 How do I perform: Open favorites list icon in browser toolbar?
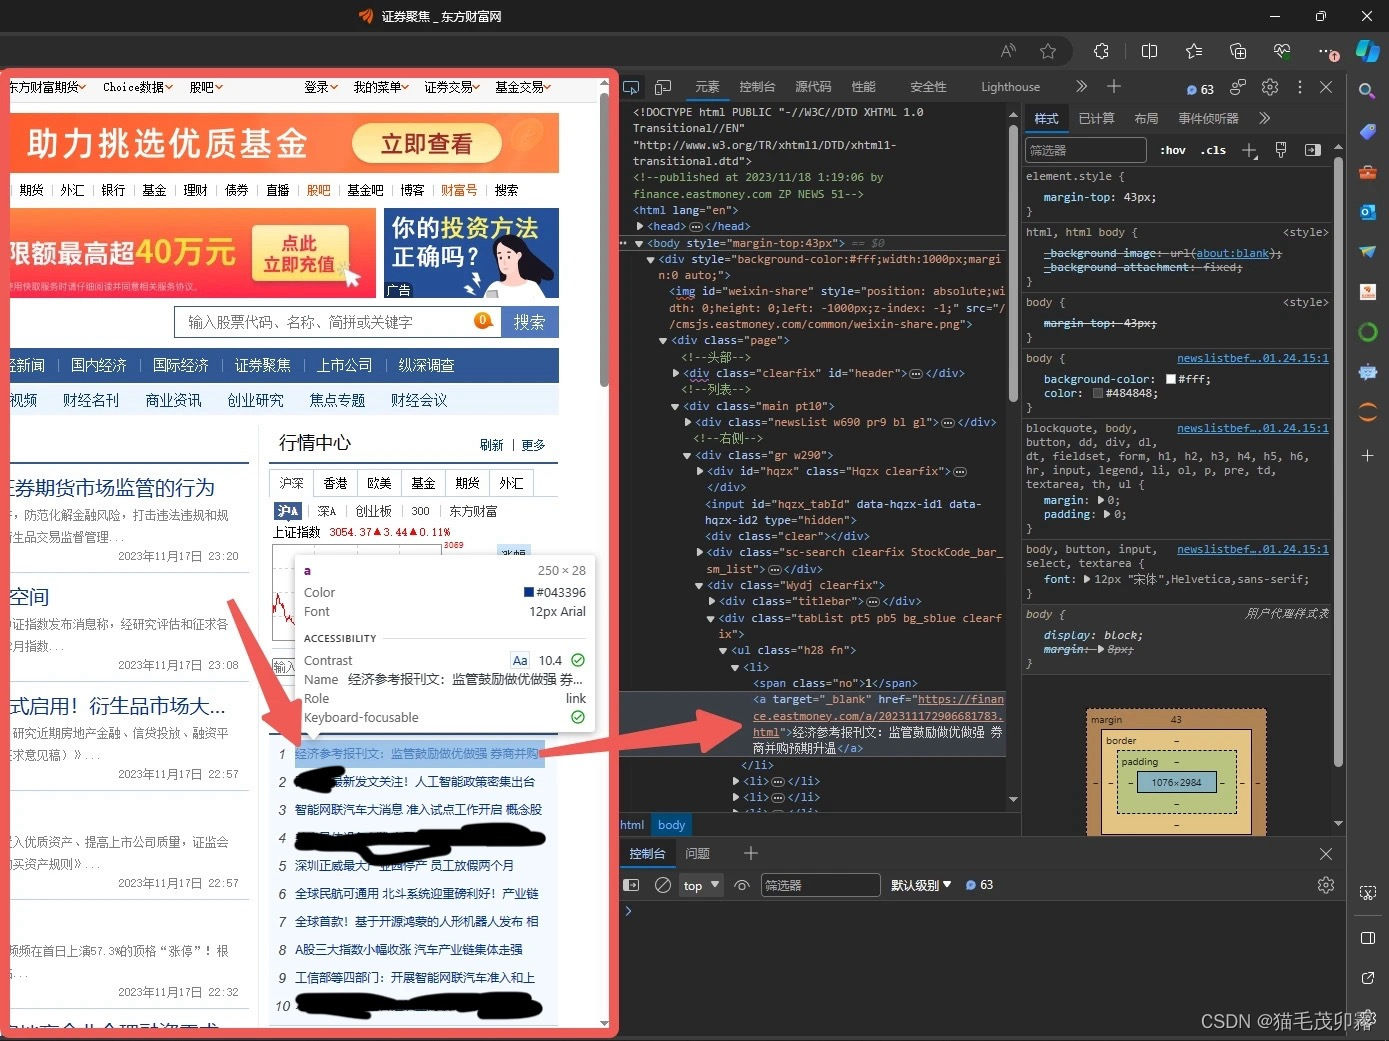pos(1194,51)
